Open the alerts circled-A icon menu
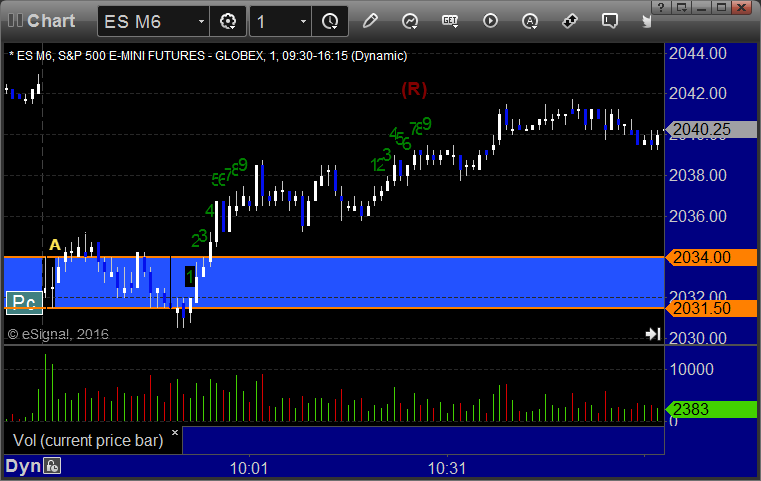This screenshot has width=761, height=481. click(x=530, y=21)
